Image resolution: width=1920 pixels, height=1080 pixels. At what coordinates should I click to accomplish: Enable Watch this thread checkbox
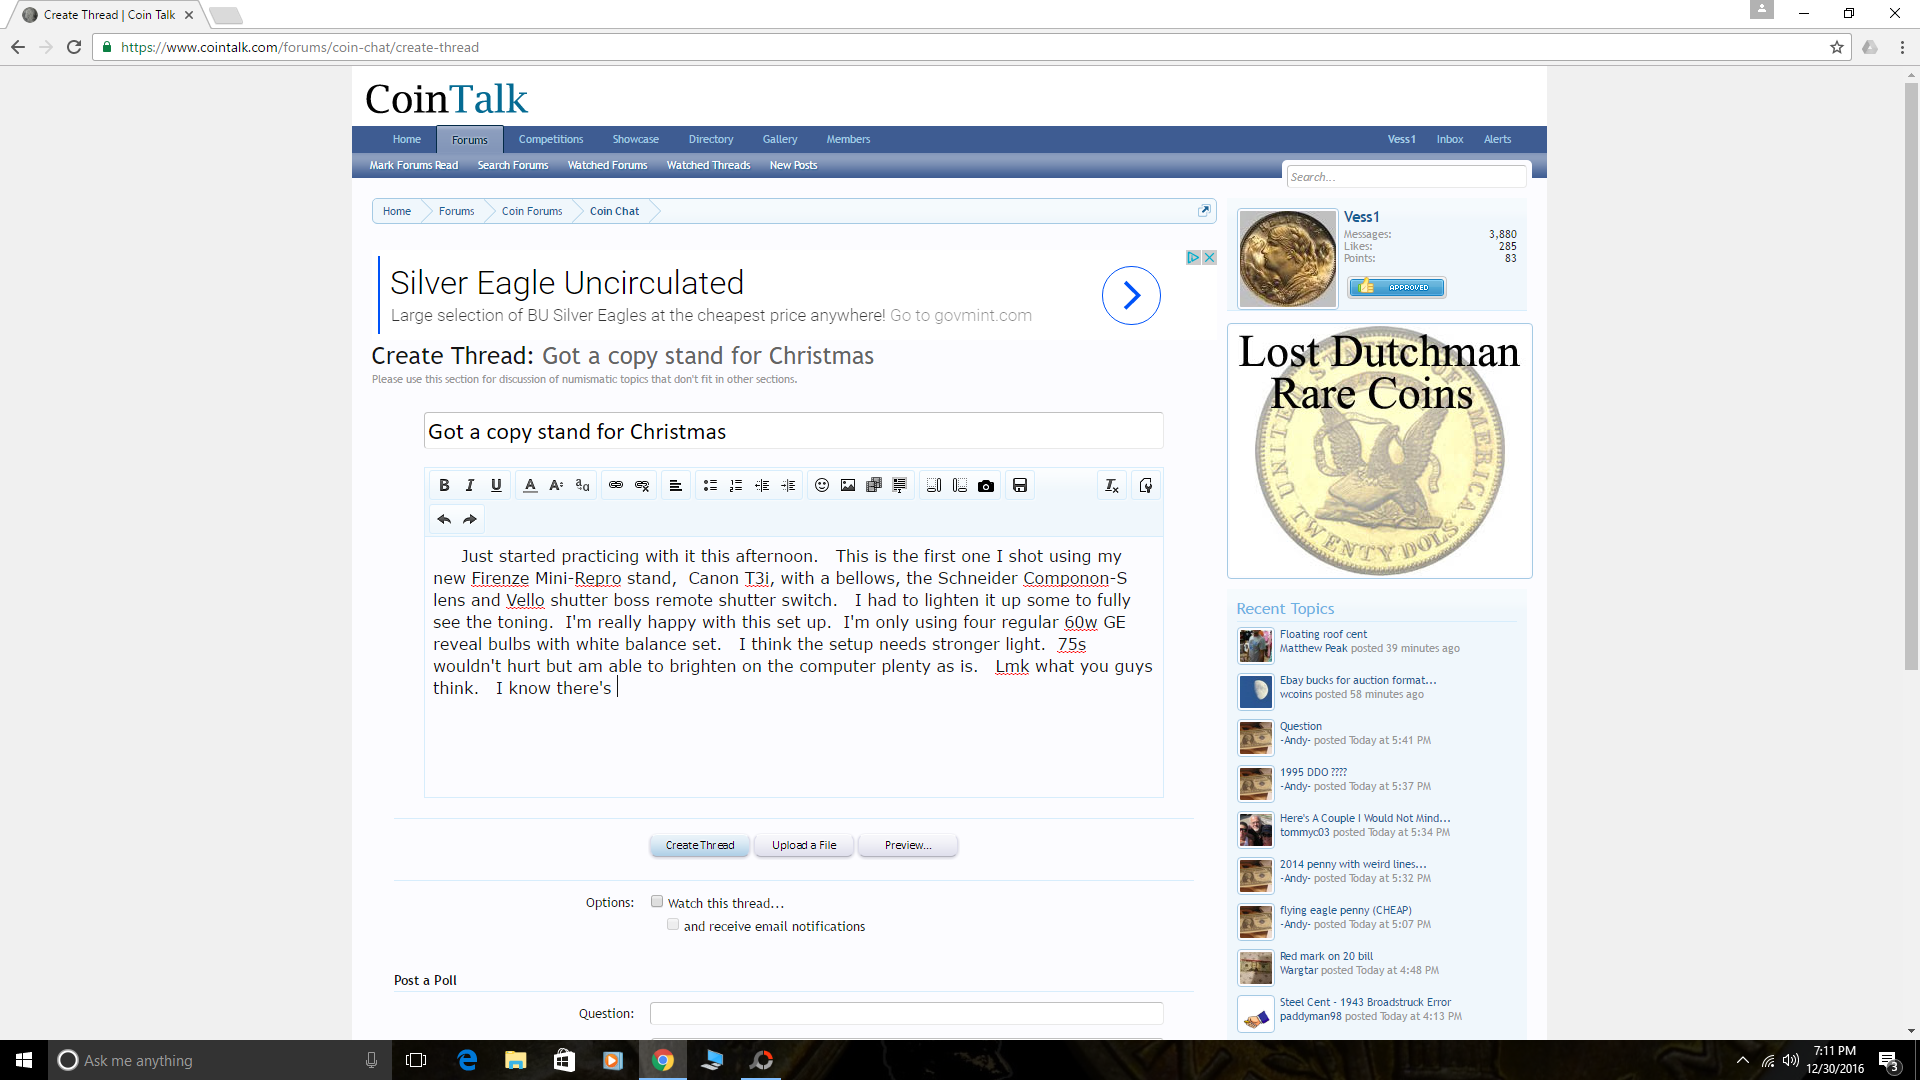click(657, 901)
